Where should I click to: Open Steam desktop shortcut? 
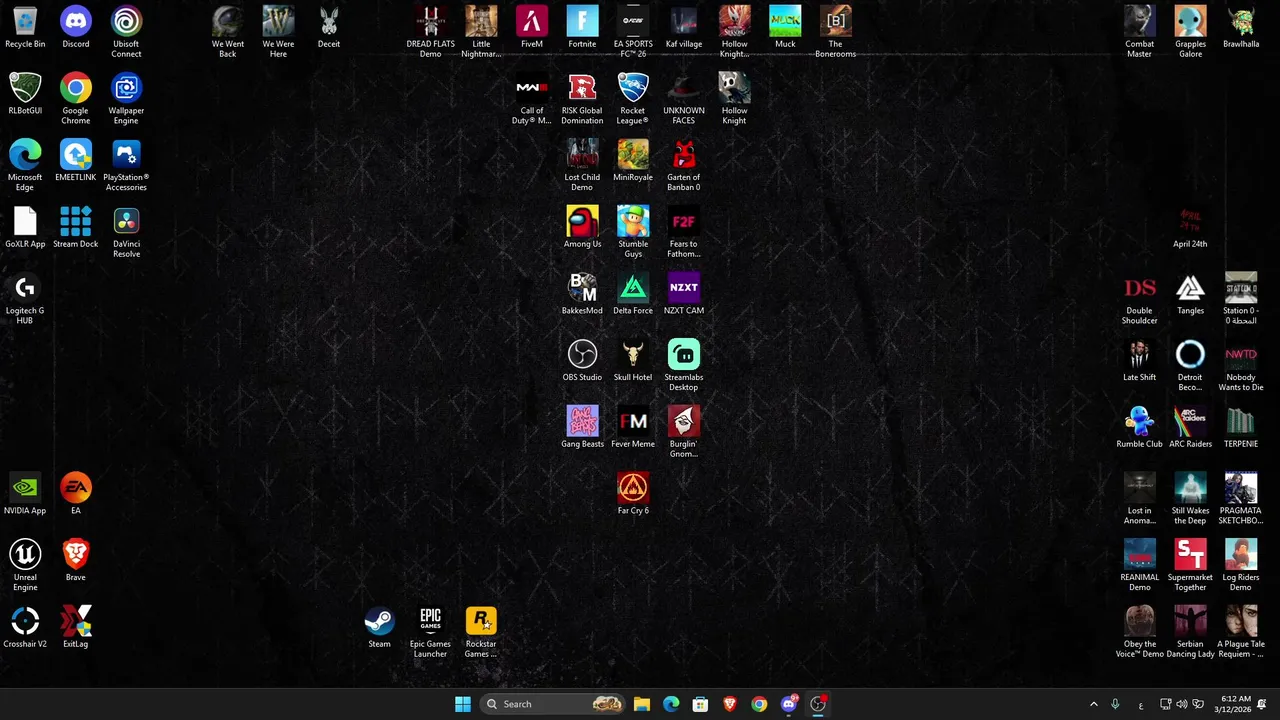(379, 628)
